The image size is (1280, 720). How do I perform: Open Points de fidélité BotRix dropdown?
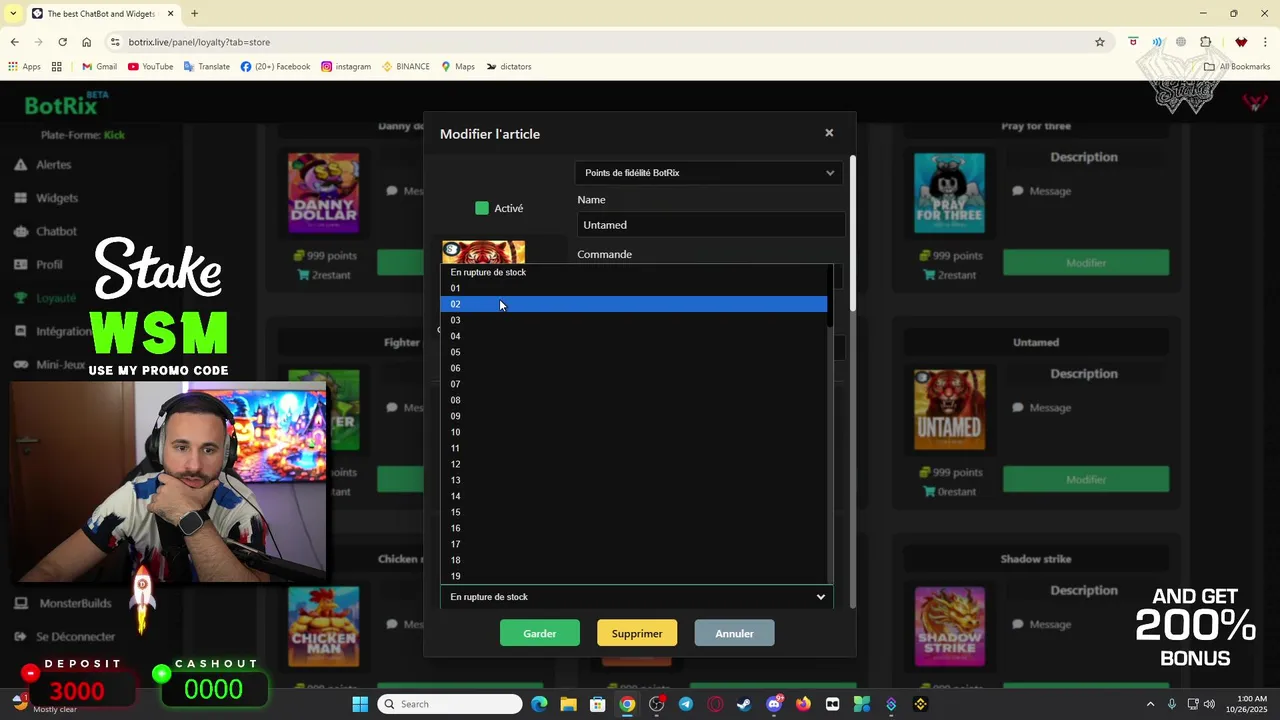tap(709, 173)
